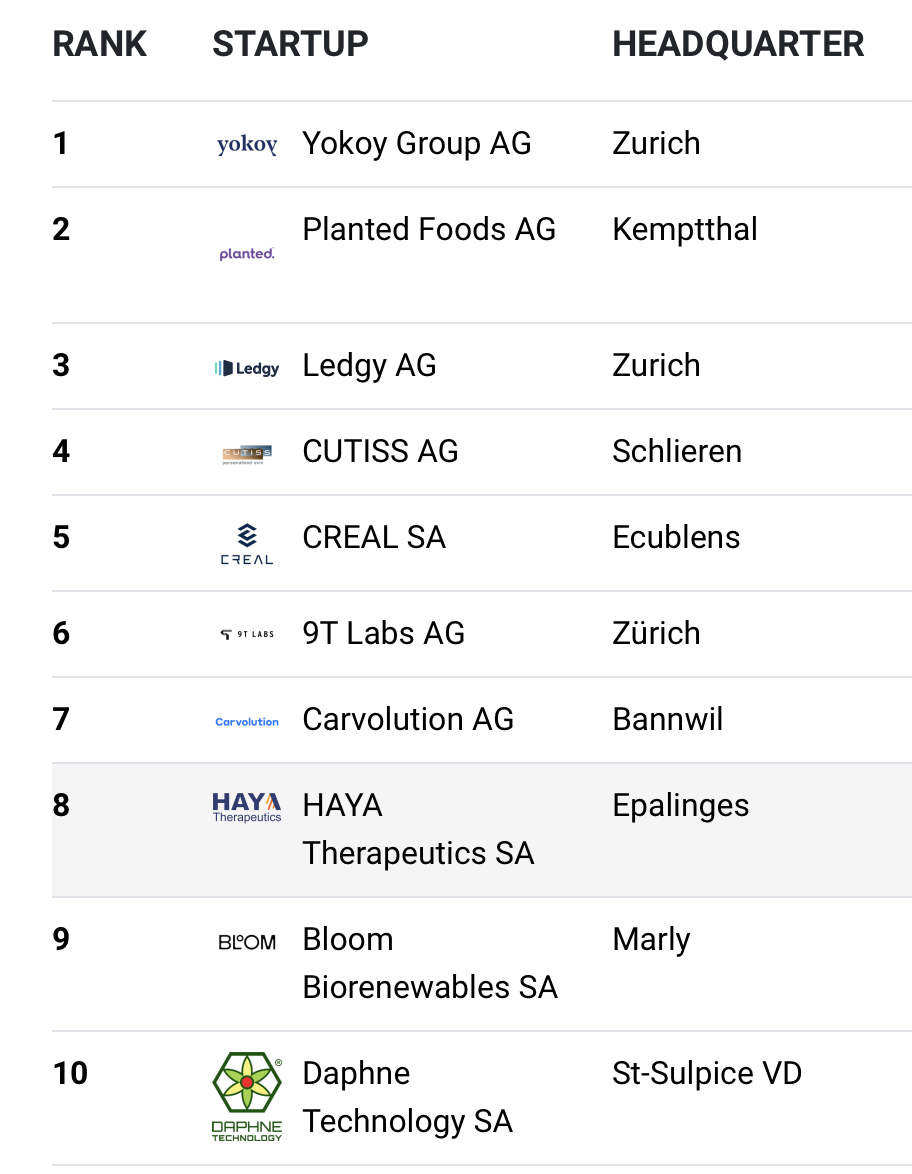Open Bloom Biorenewables SA link
The image size is (912, 1174).
430,963
